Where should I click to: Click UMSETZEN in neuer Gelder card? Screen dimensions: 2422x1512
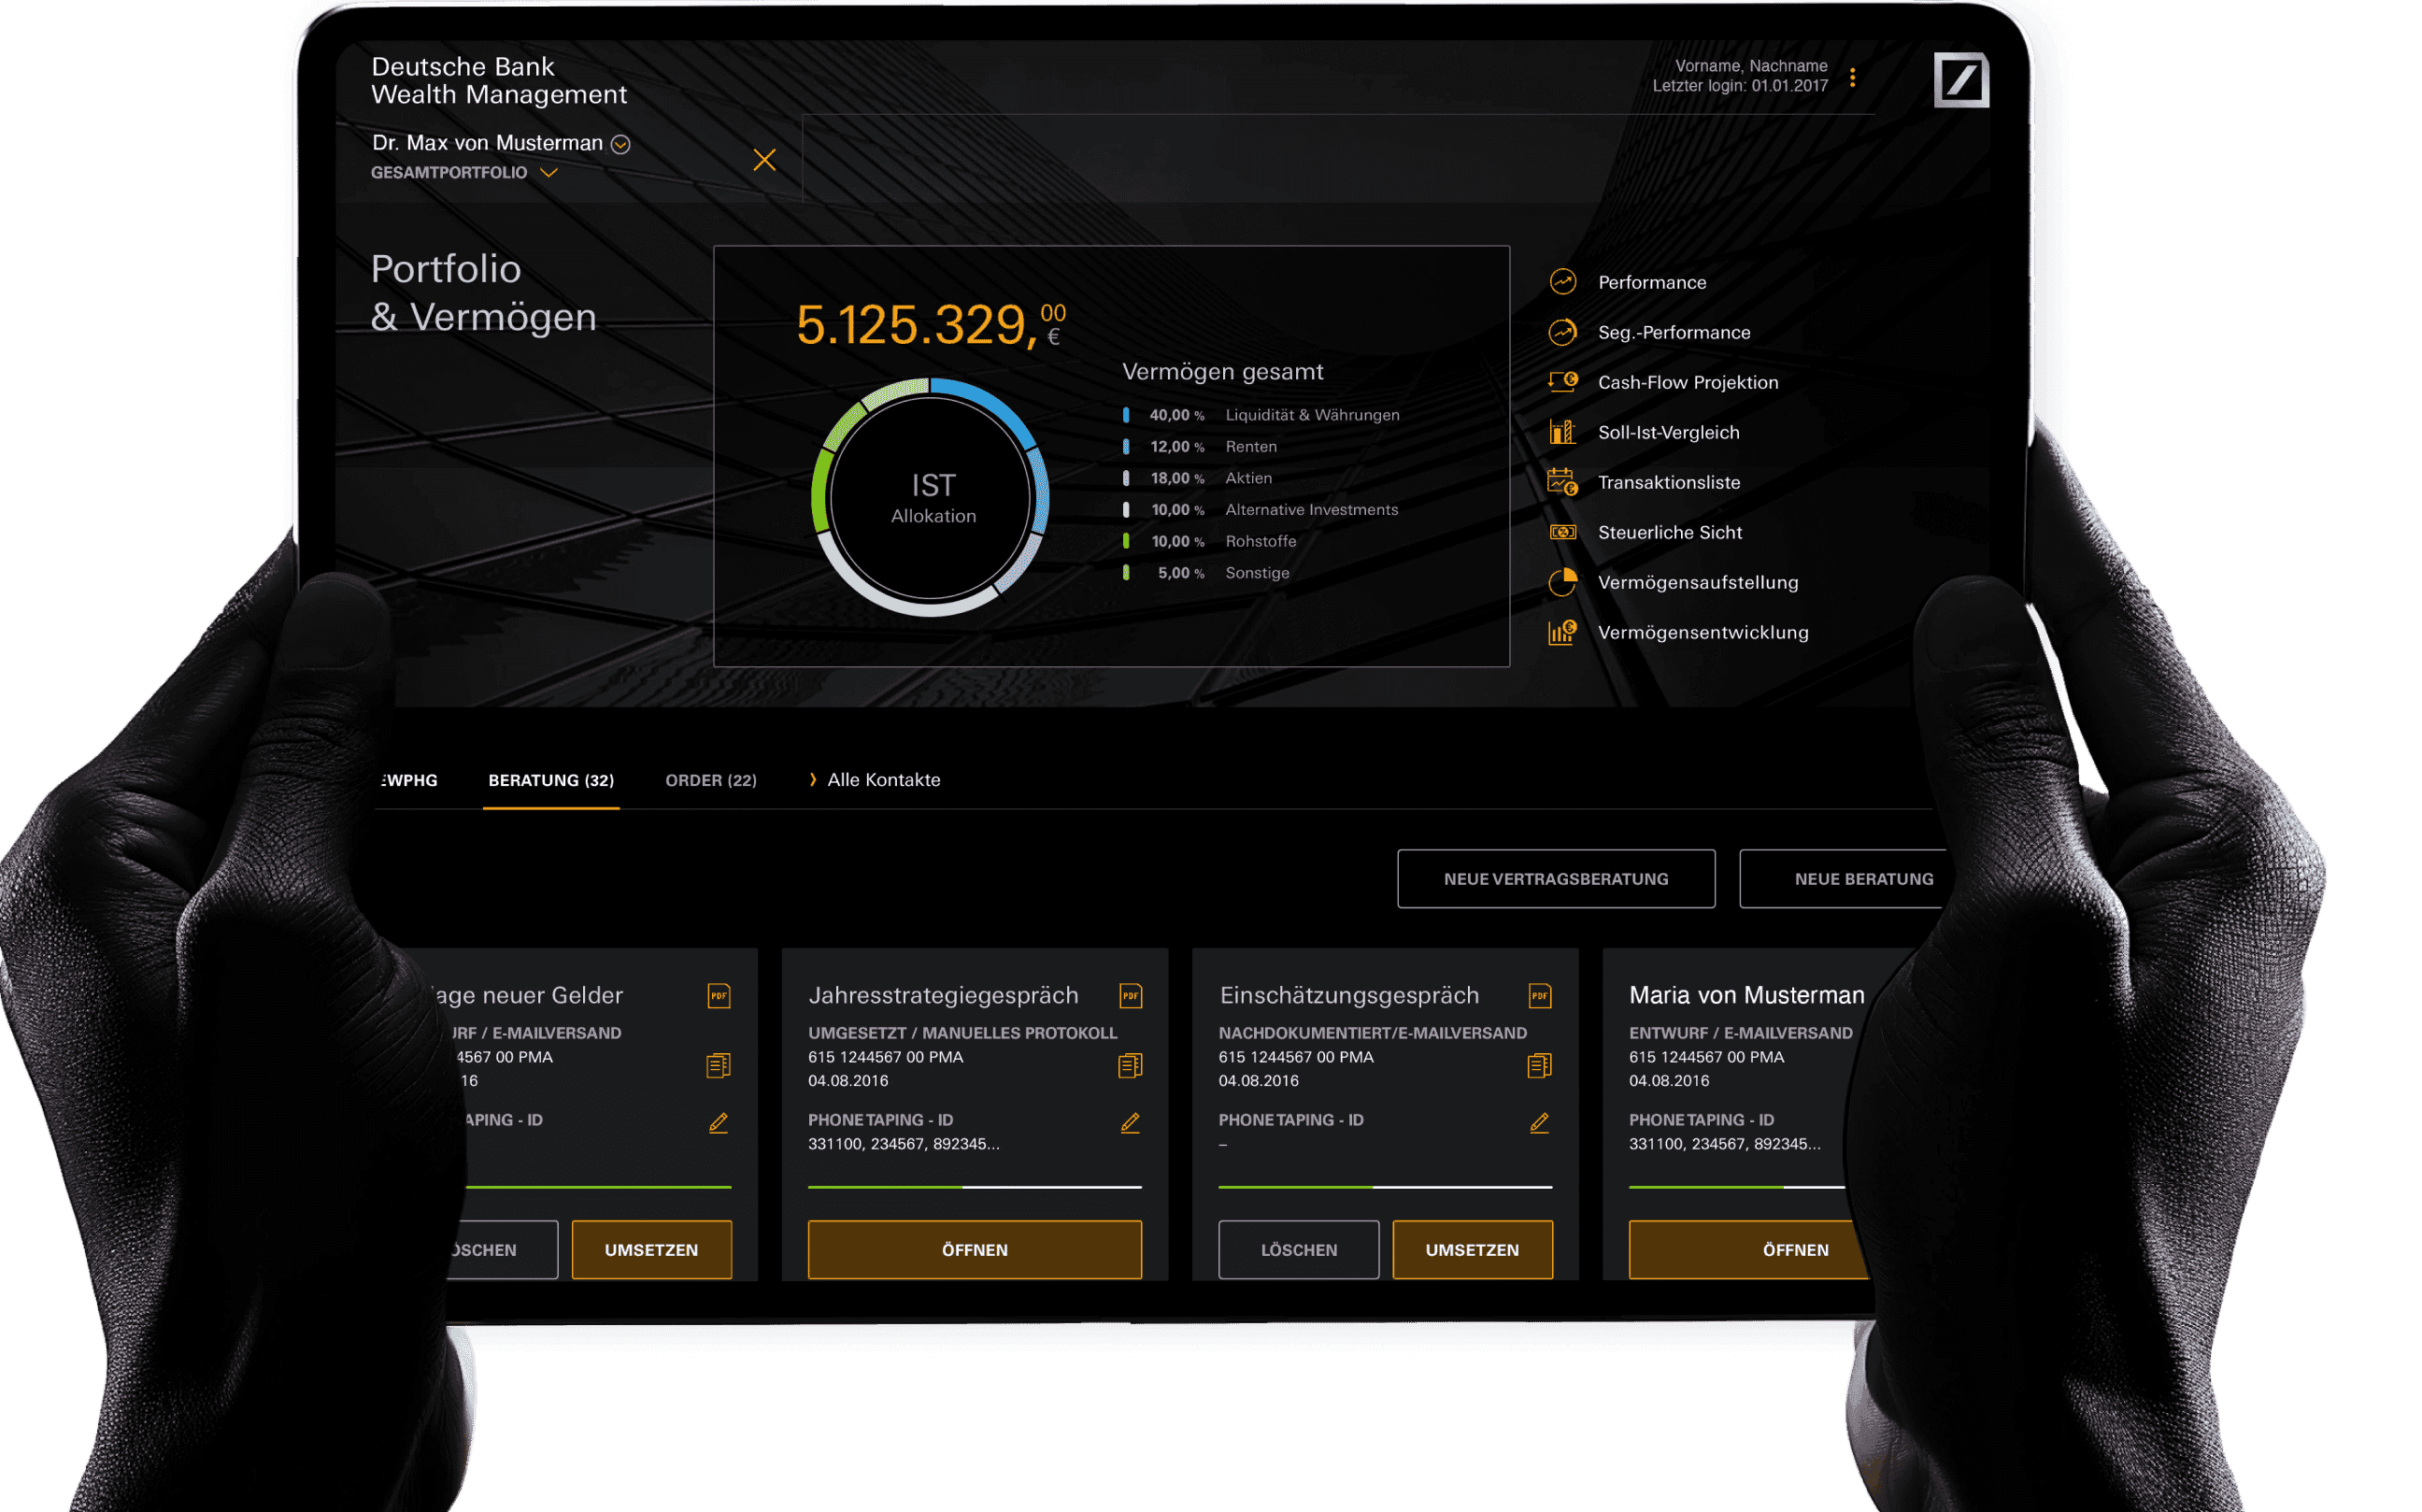coord(651,1249)
